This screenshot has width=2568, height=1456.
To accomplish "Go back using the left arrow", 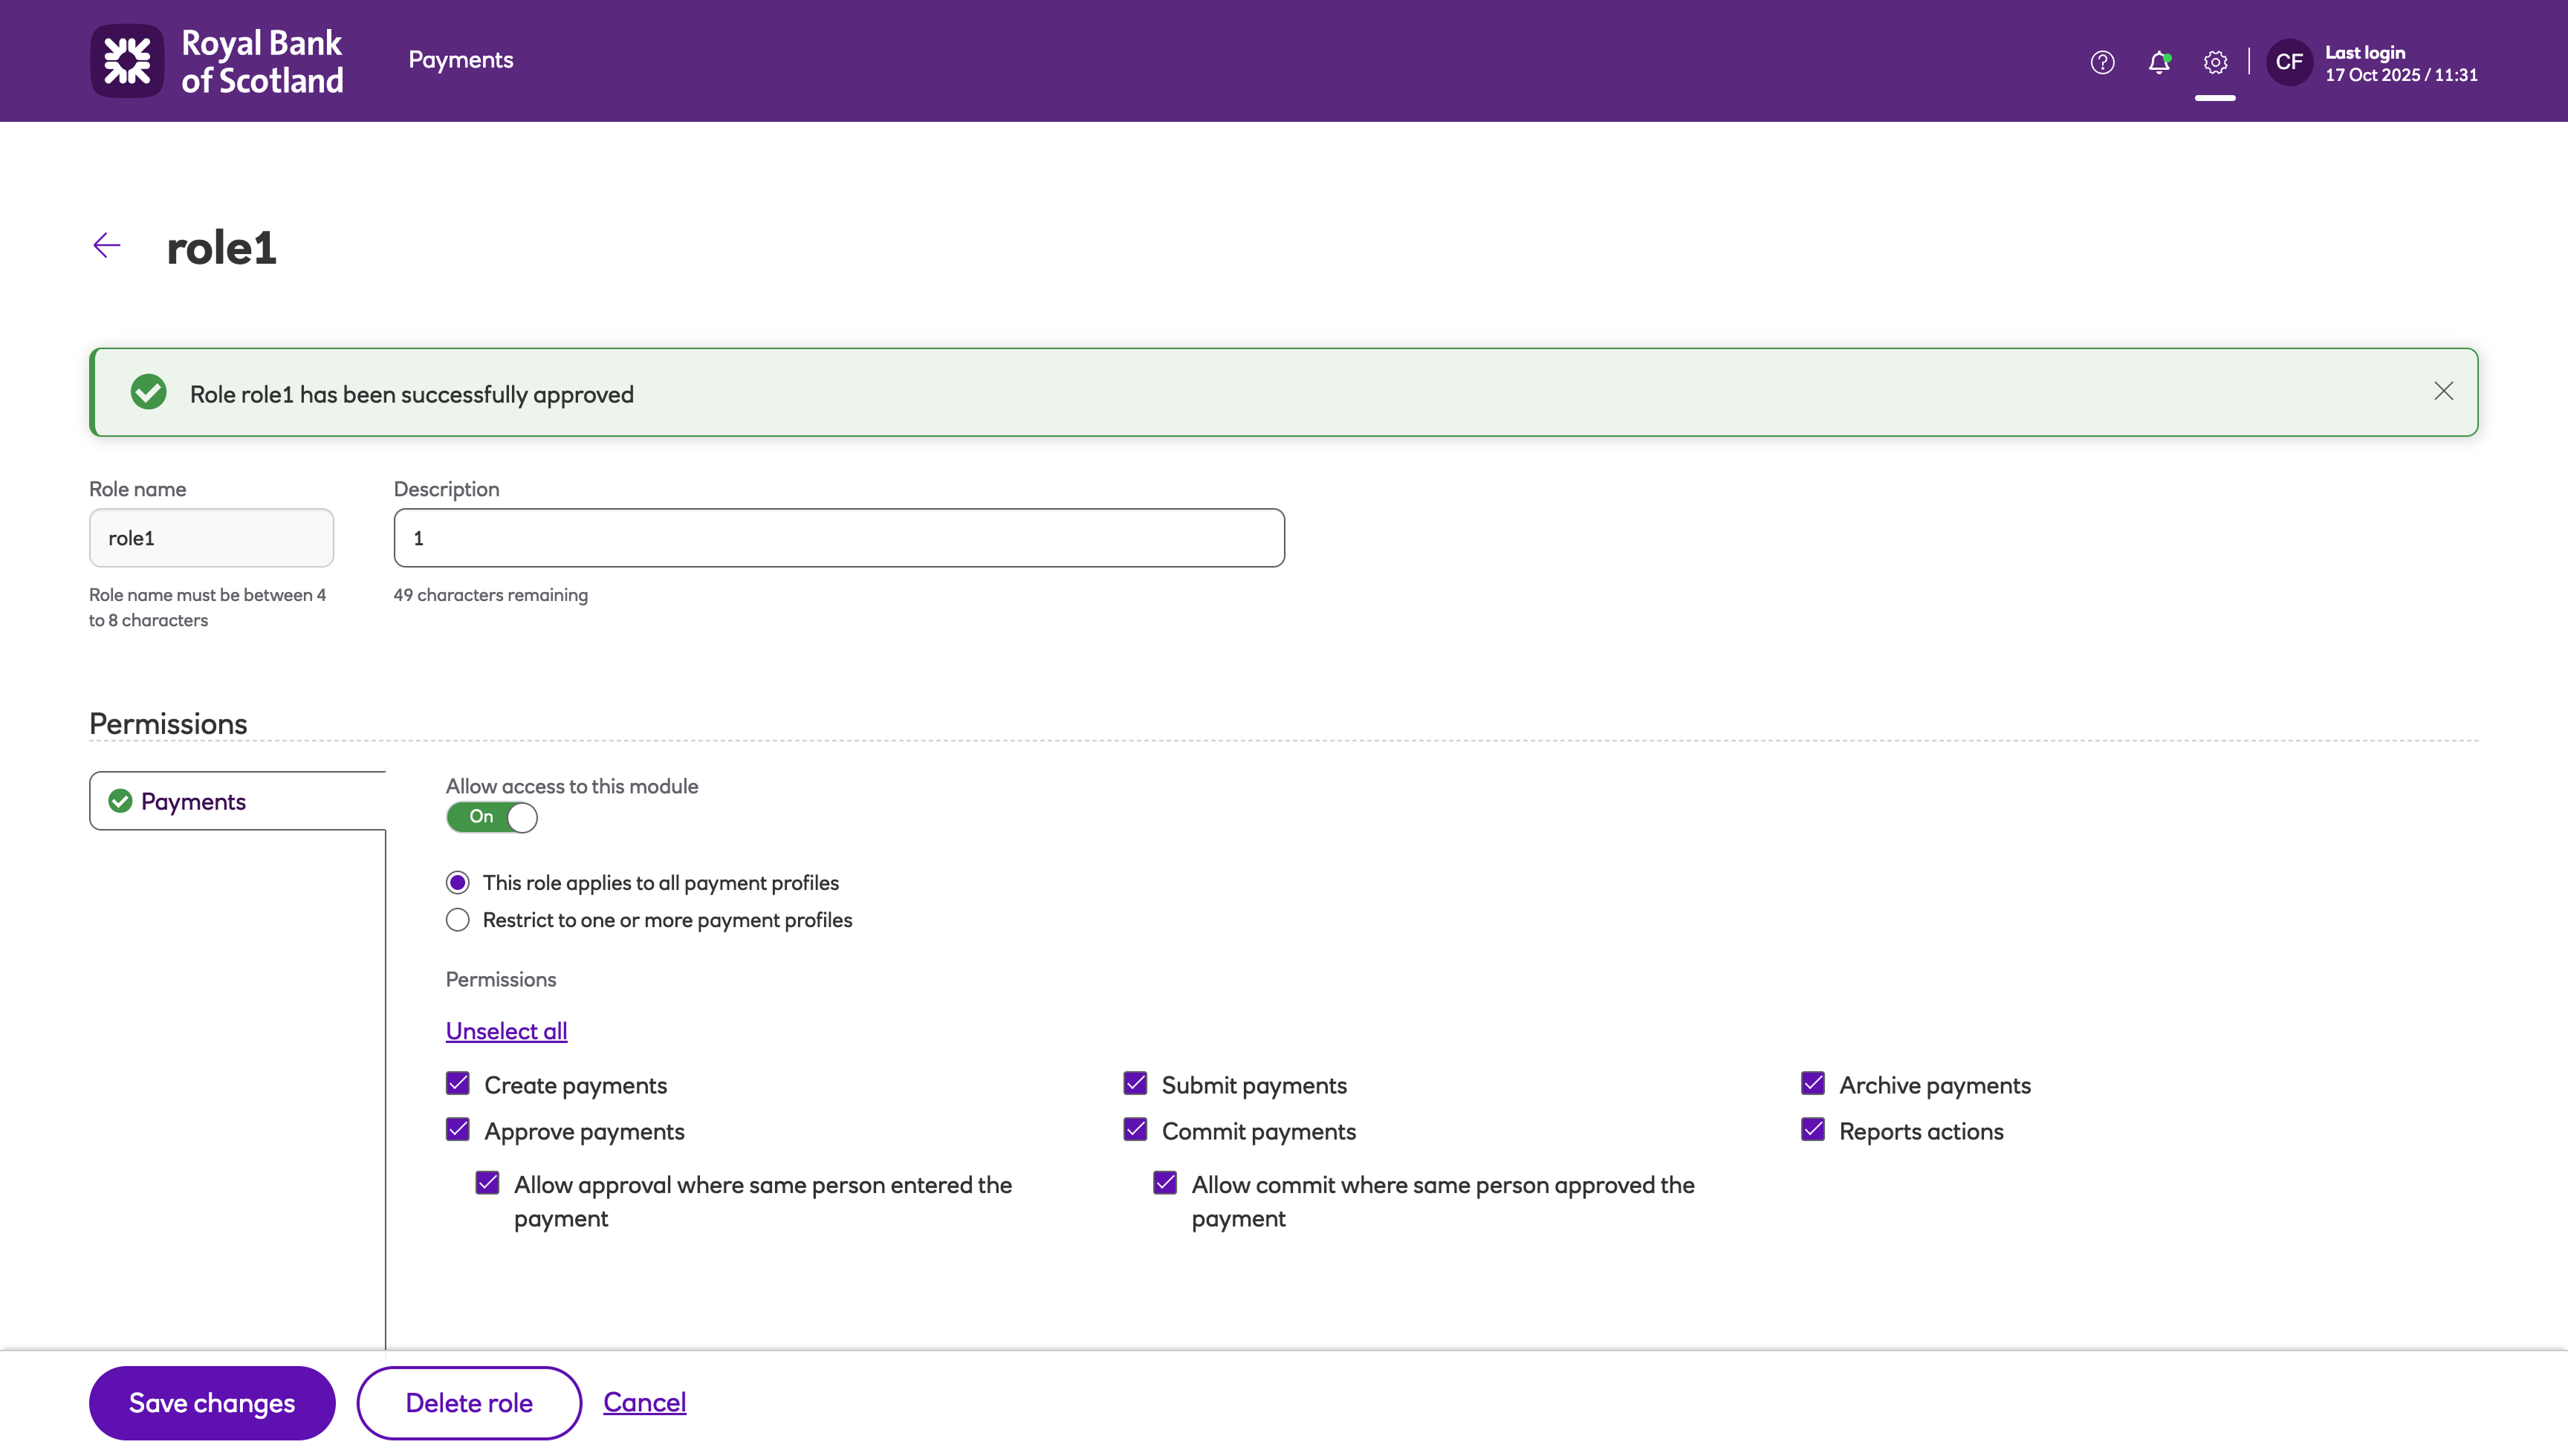I will (107, 246).
